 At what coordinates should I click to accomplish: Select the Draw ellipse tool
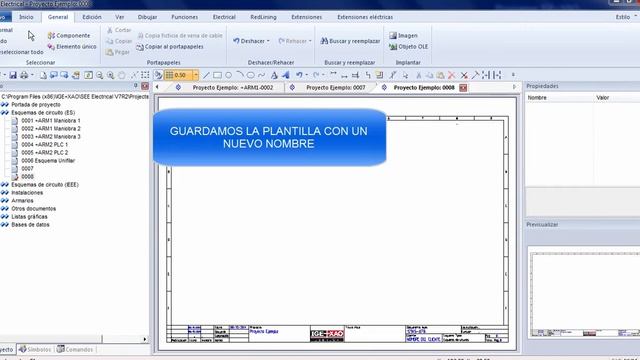[251, 75]
